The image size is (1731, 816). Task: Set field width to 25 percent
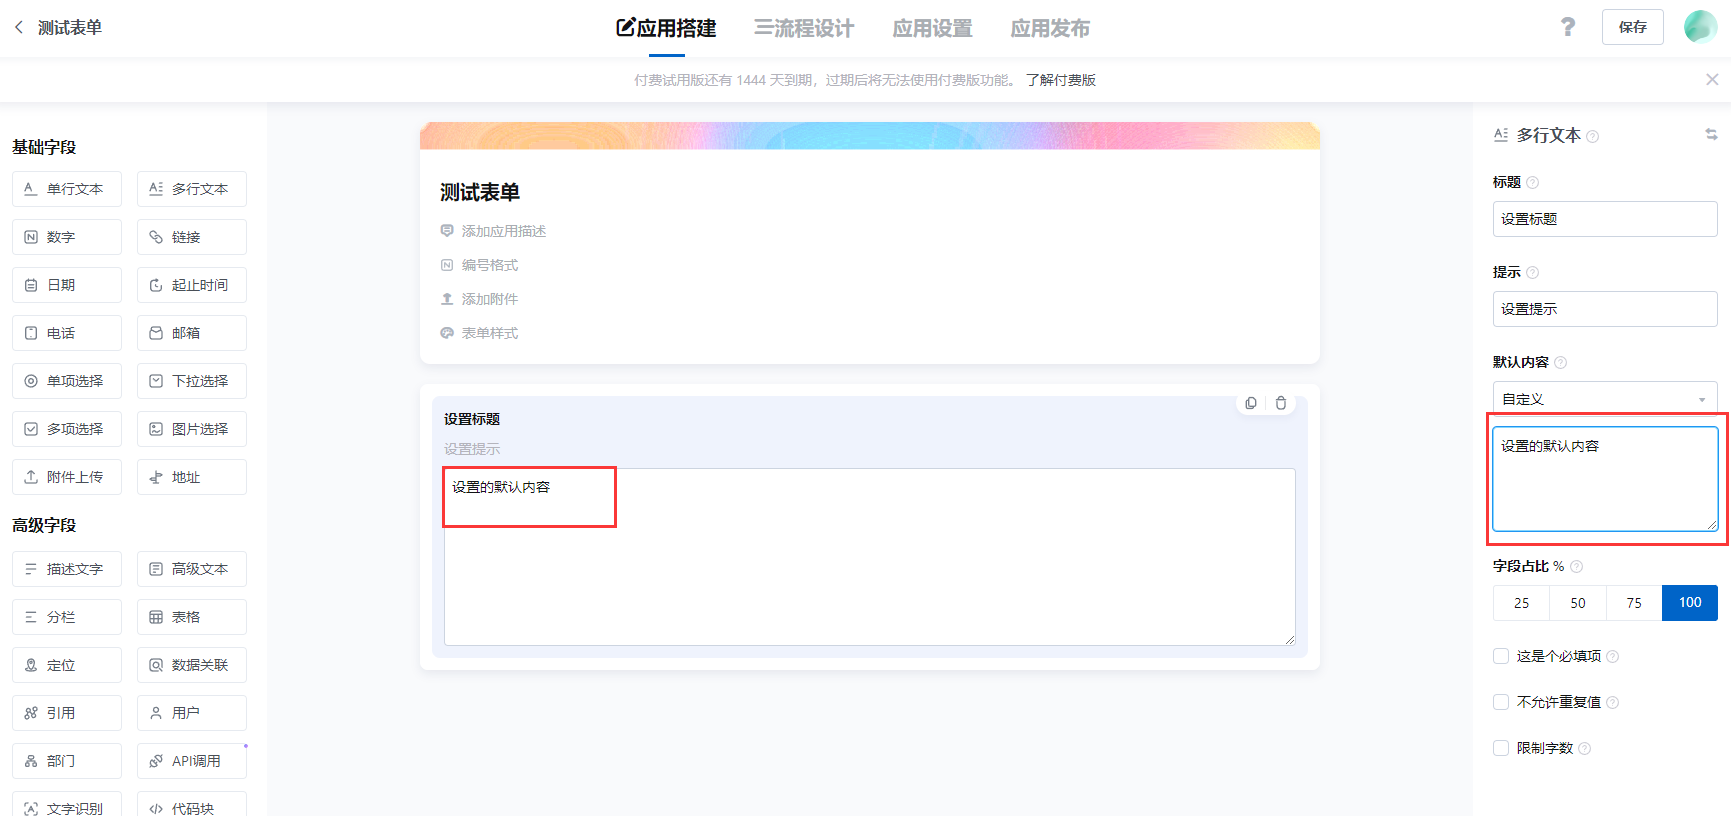point(1521,603)
